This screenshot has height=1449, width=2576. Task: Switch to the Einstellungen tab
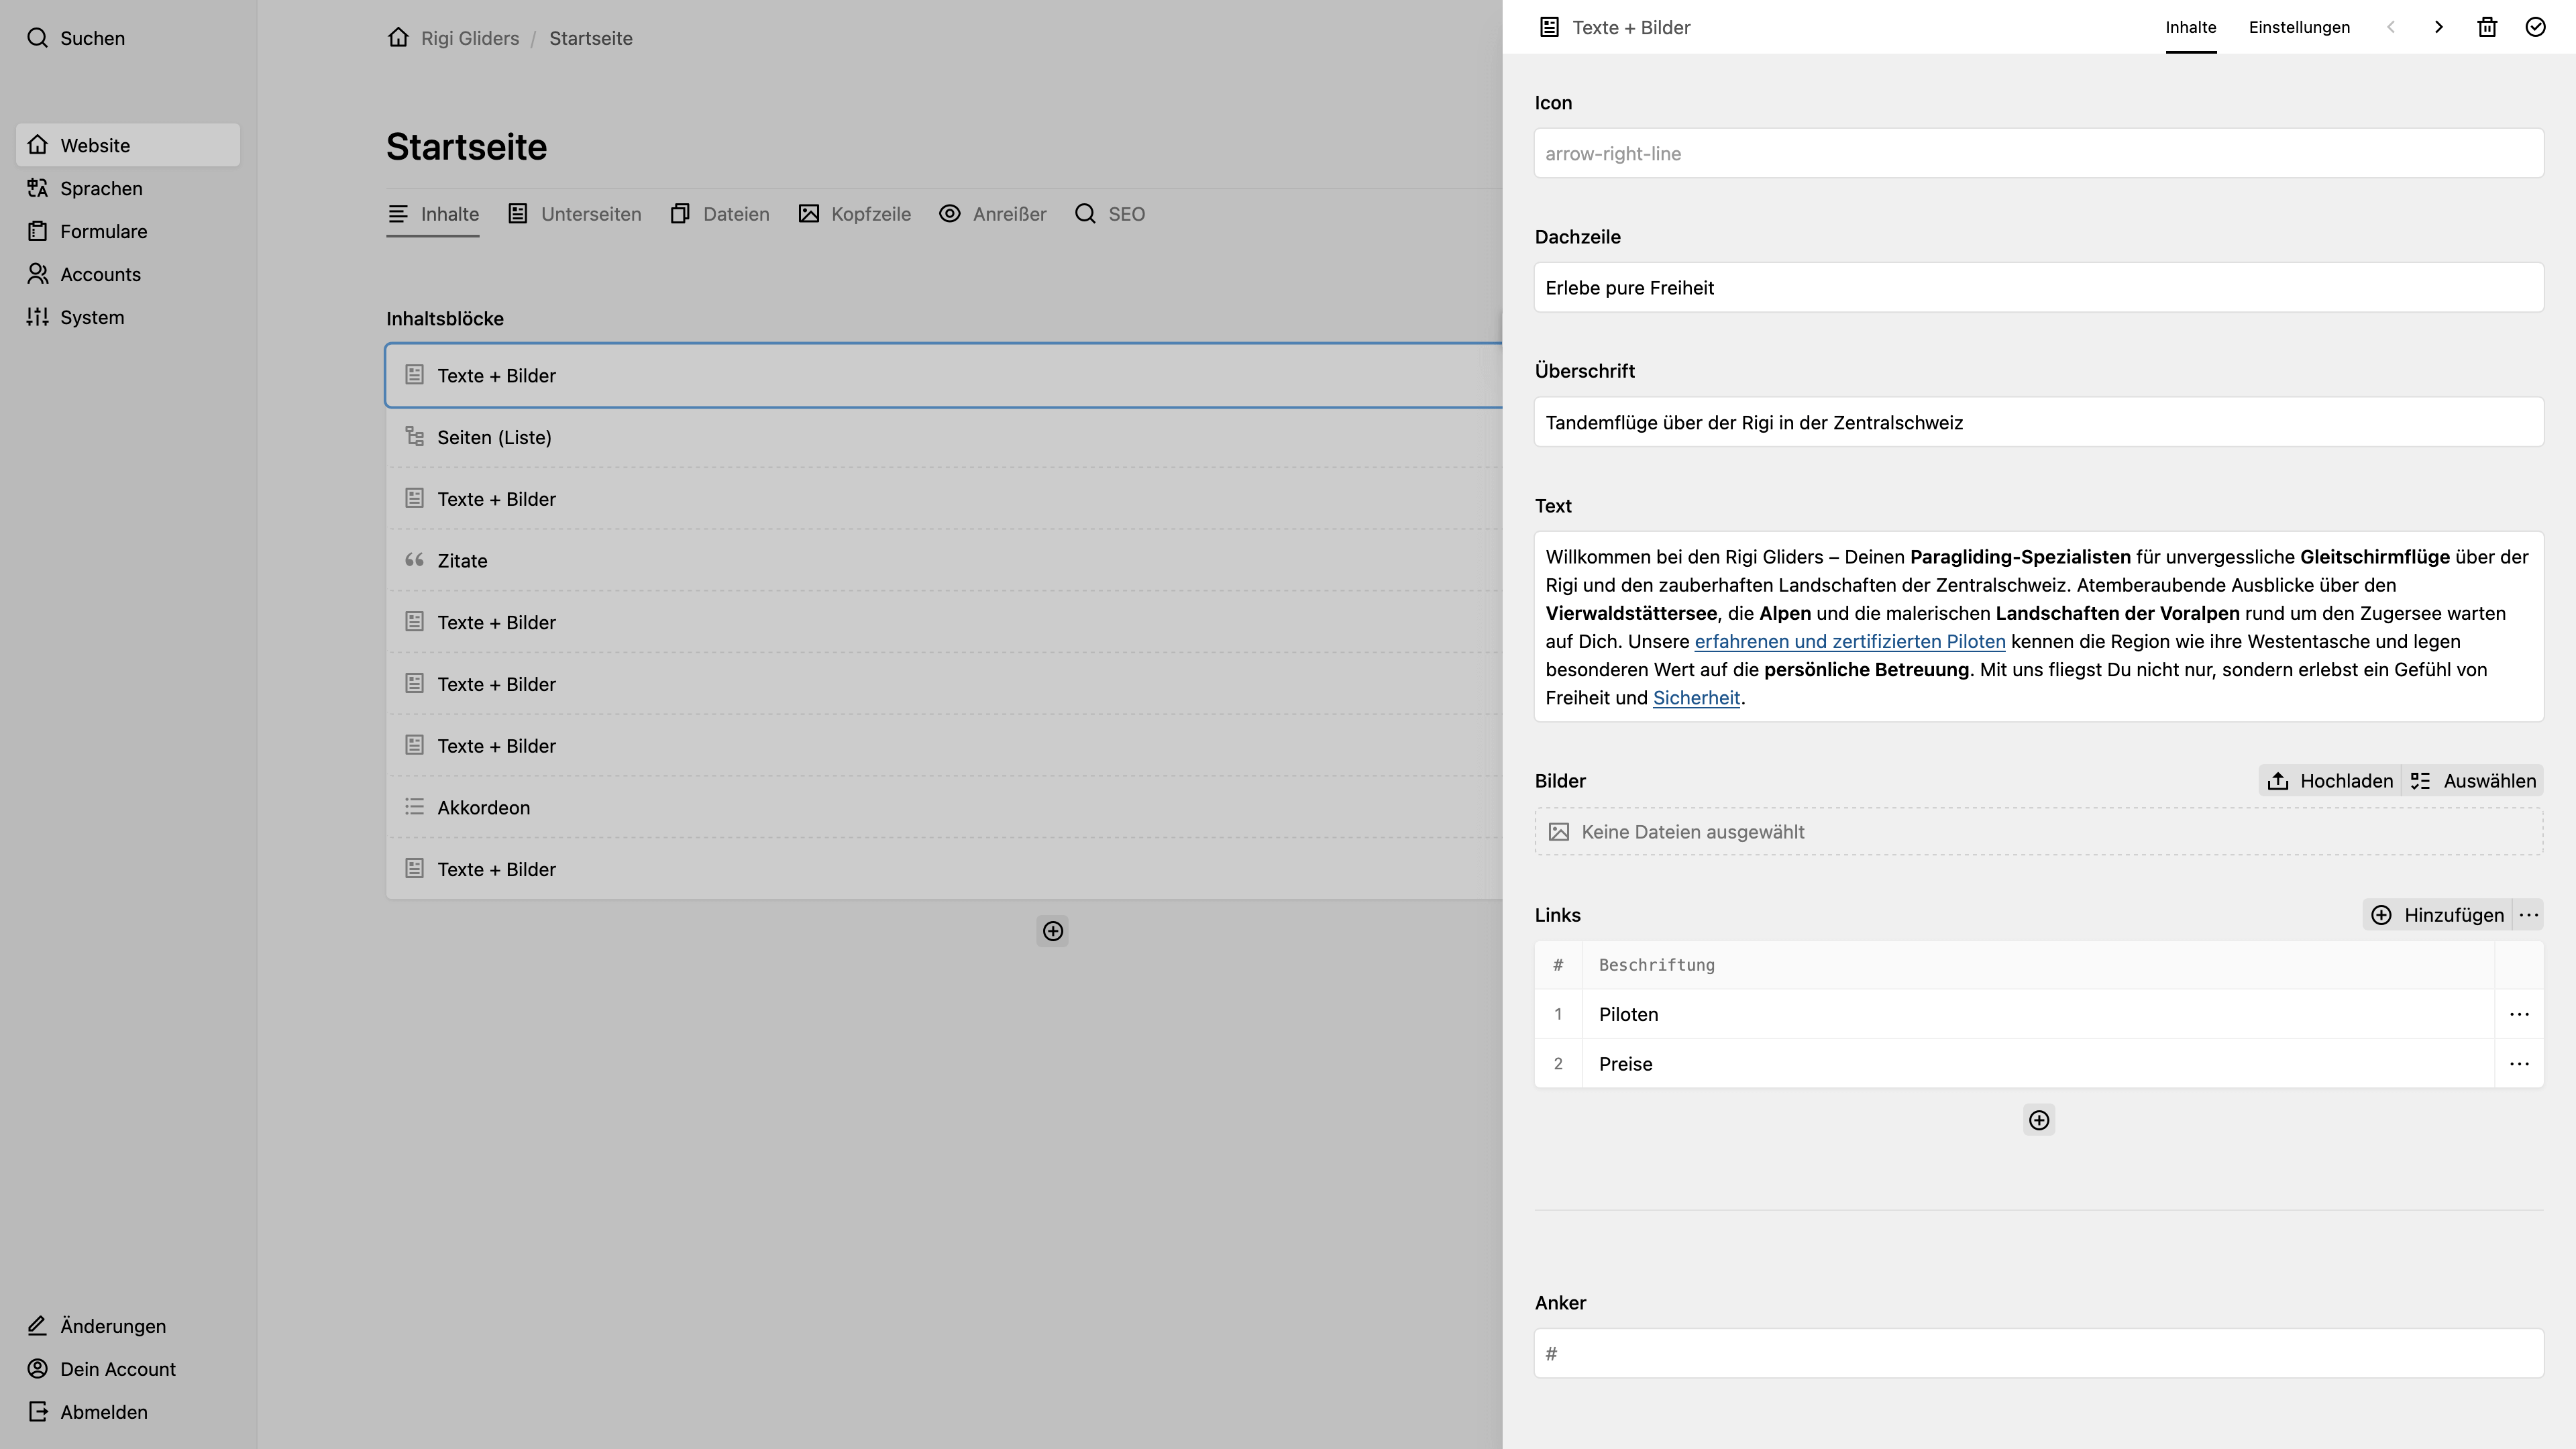point(2299,27)
